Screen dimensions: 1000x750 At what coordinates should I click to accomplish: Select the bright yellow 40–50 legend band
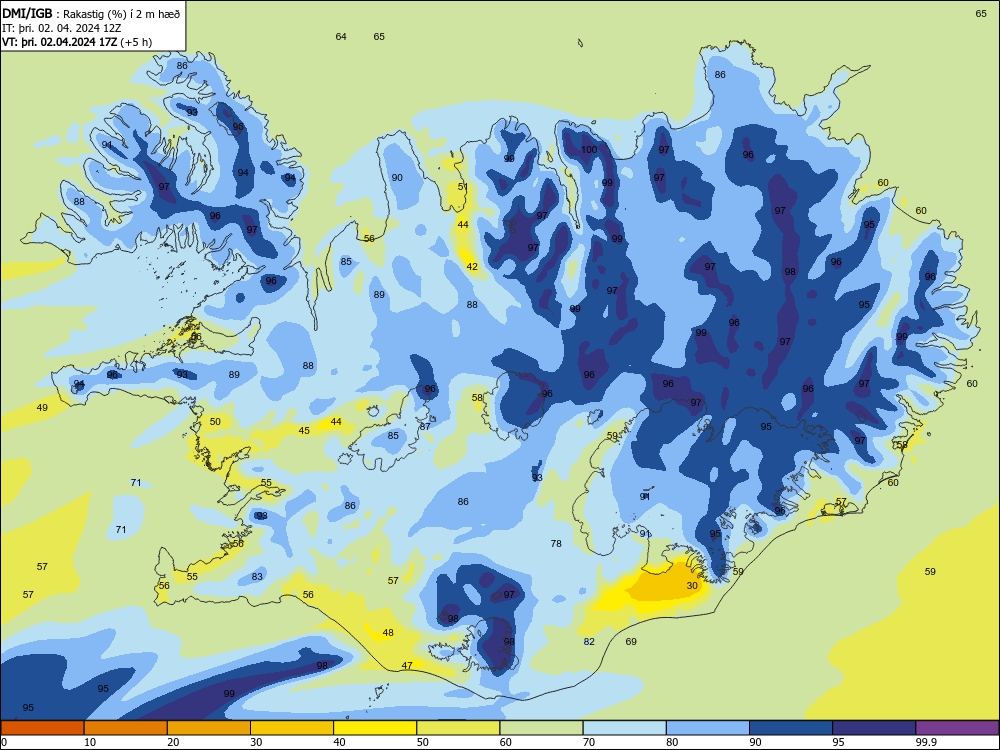point(375,728)
